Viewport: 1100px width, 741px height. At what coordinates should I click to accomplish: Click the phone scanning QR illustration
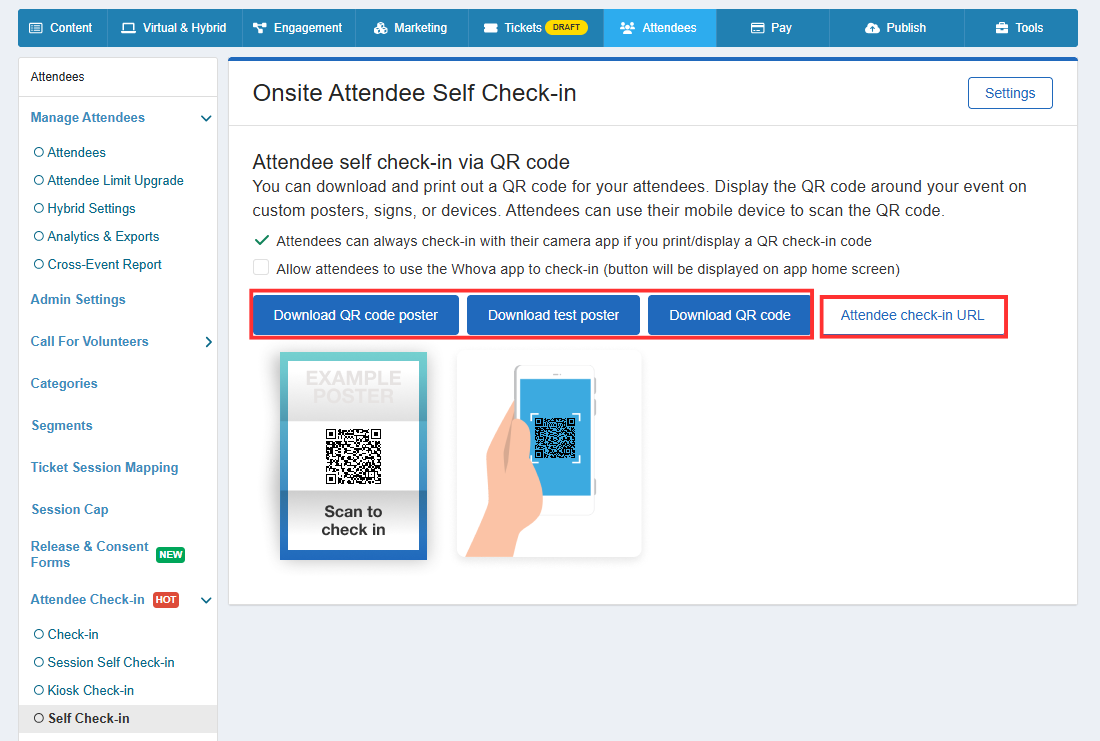549,455
